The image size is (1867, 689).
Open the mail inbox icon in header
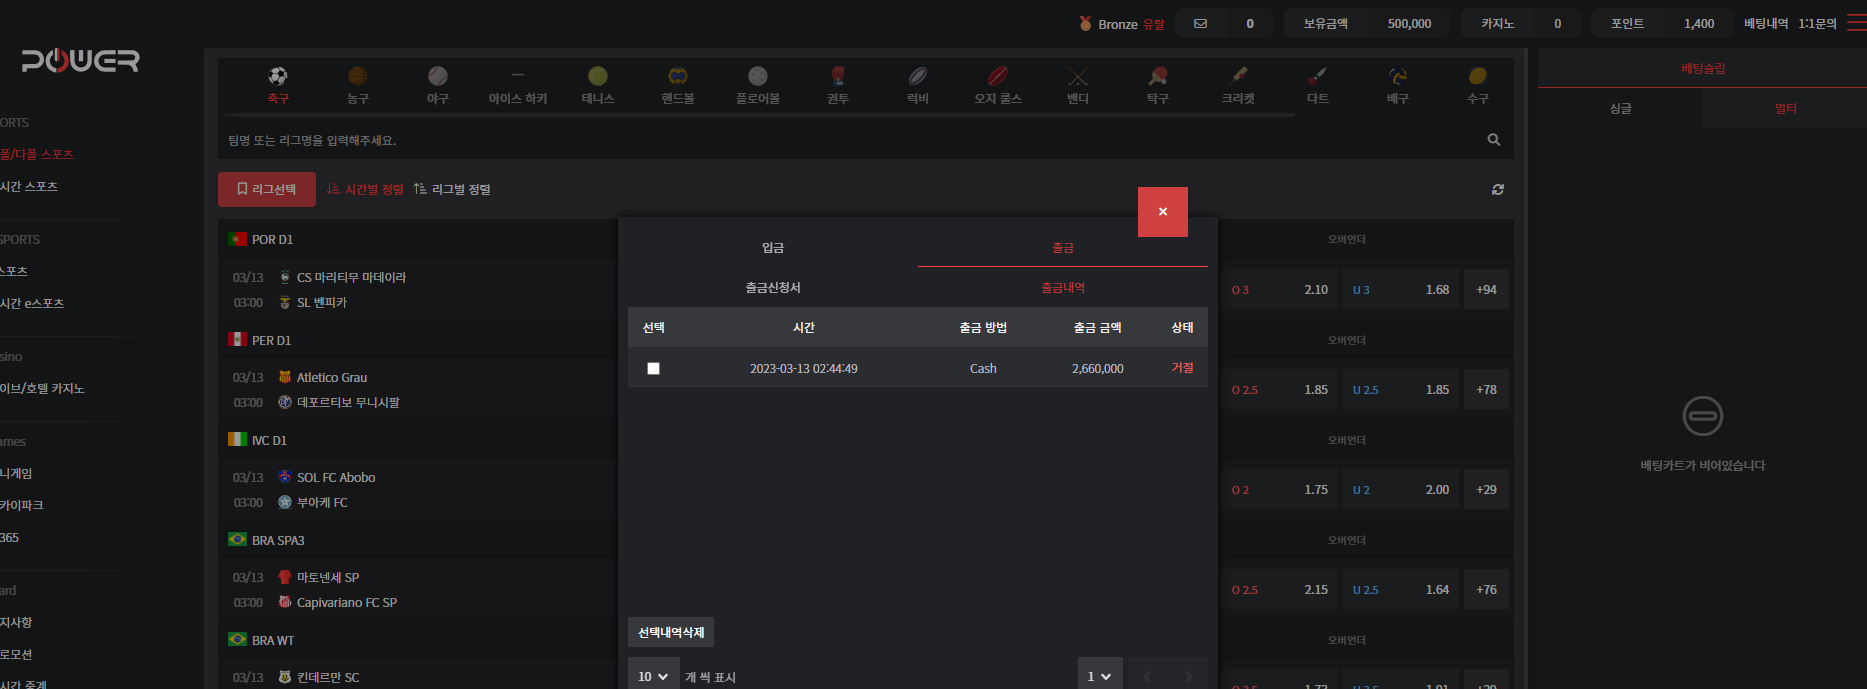[x=1201, y=24]
